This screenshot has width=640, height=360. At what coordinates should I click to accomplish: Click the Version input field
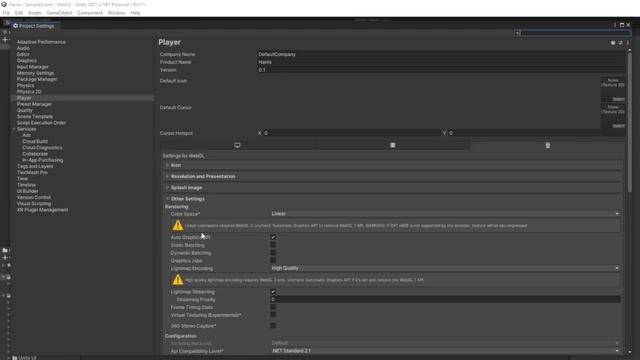(x=440, y=70)
